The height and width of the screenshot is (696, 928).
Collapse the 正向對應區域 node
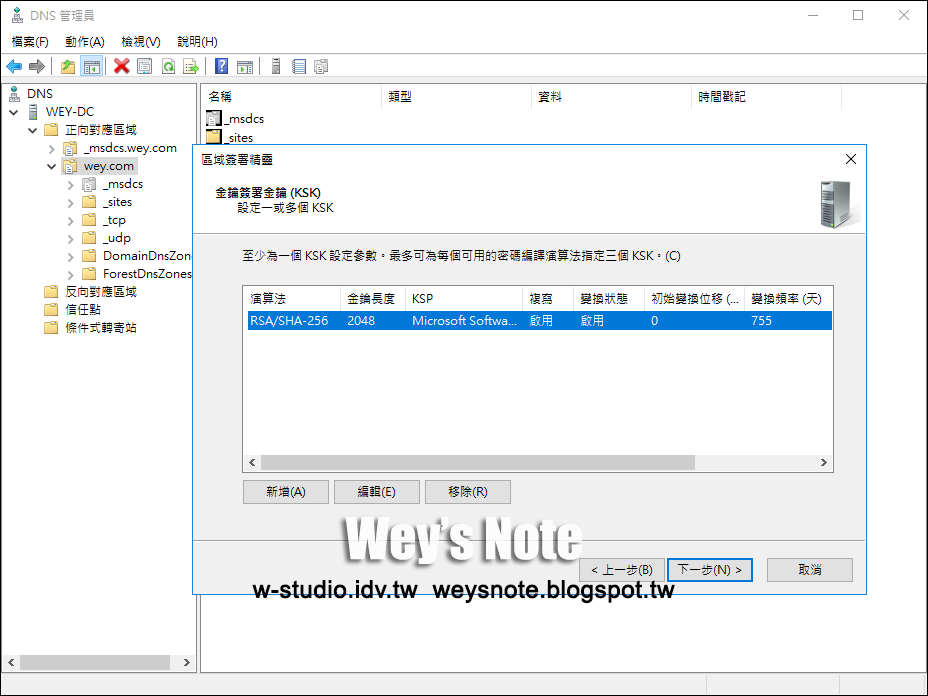pos(33,130)
